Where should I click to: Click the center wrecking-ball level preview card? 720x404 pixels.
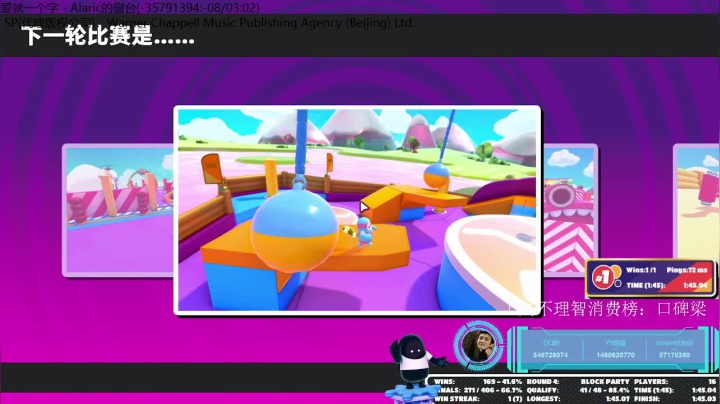pos(357,210)
